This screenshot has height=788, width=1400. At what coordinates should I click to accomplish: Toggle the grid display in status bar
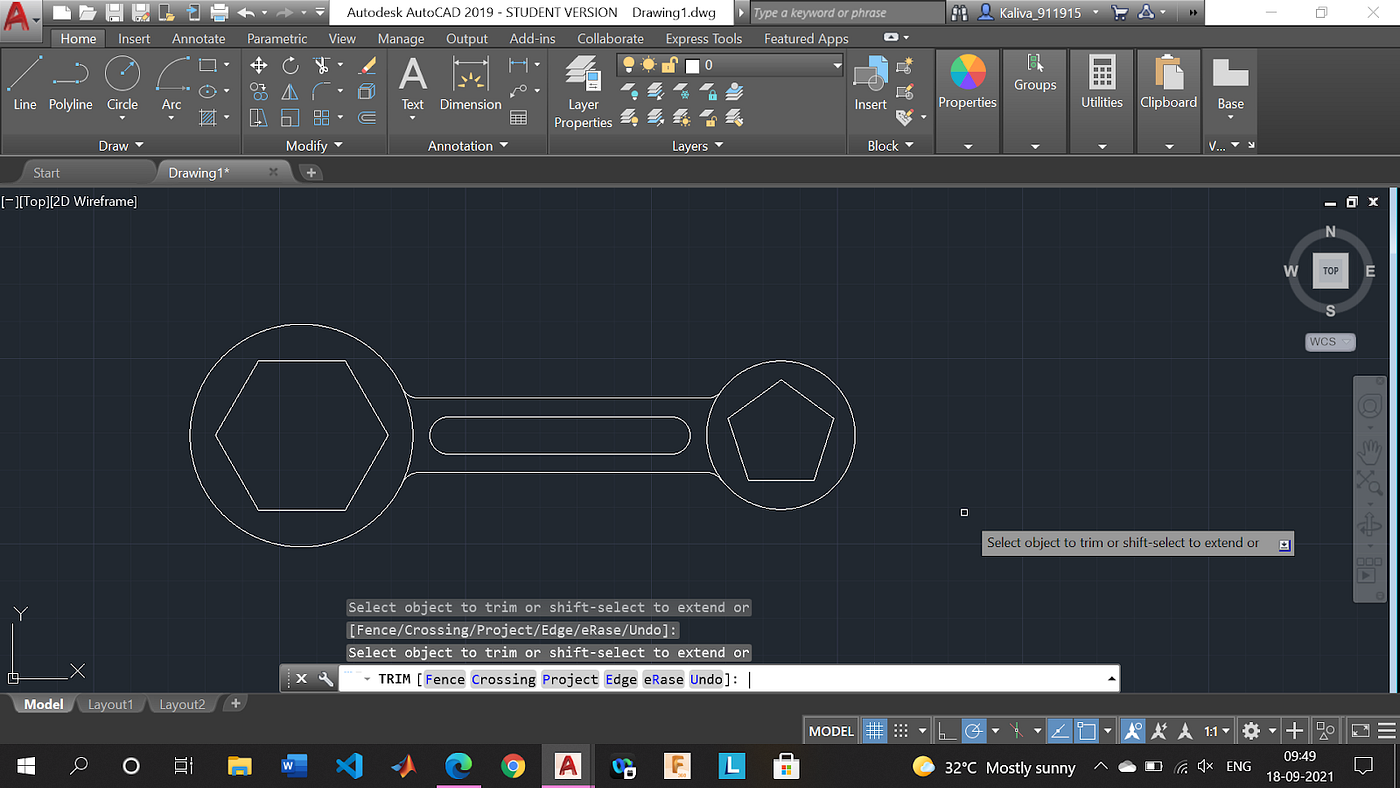(x=874, y=730)
